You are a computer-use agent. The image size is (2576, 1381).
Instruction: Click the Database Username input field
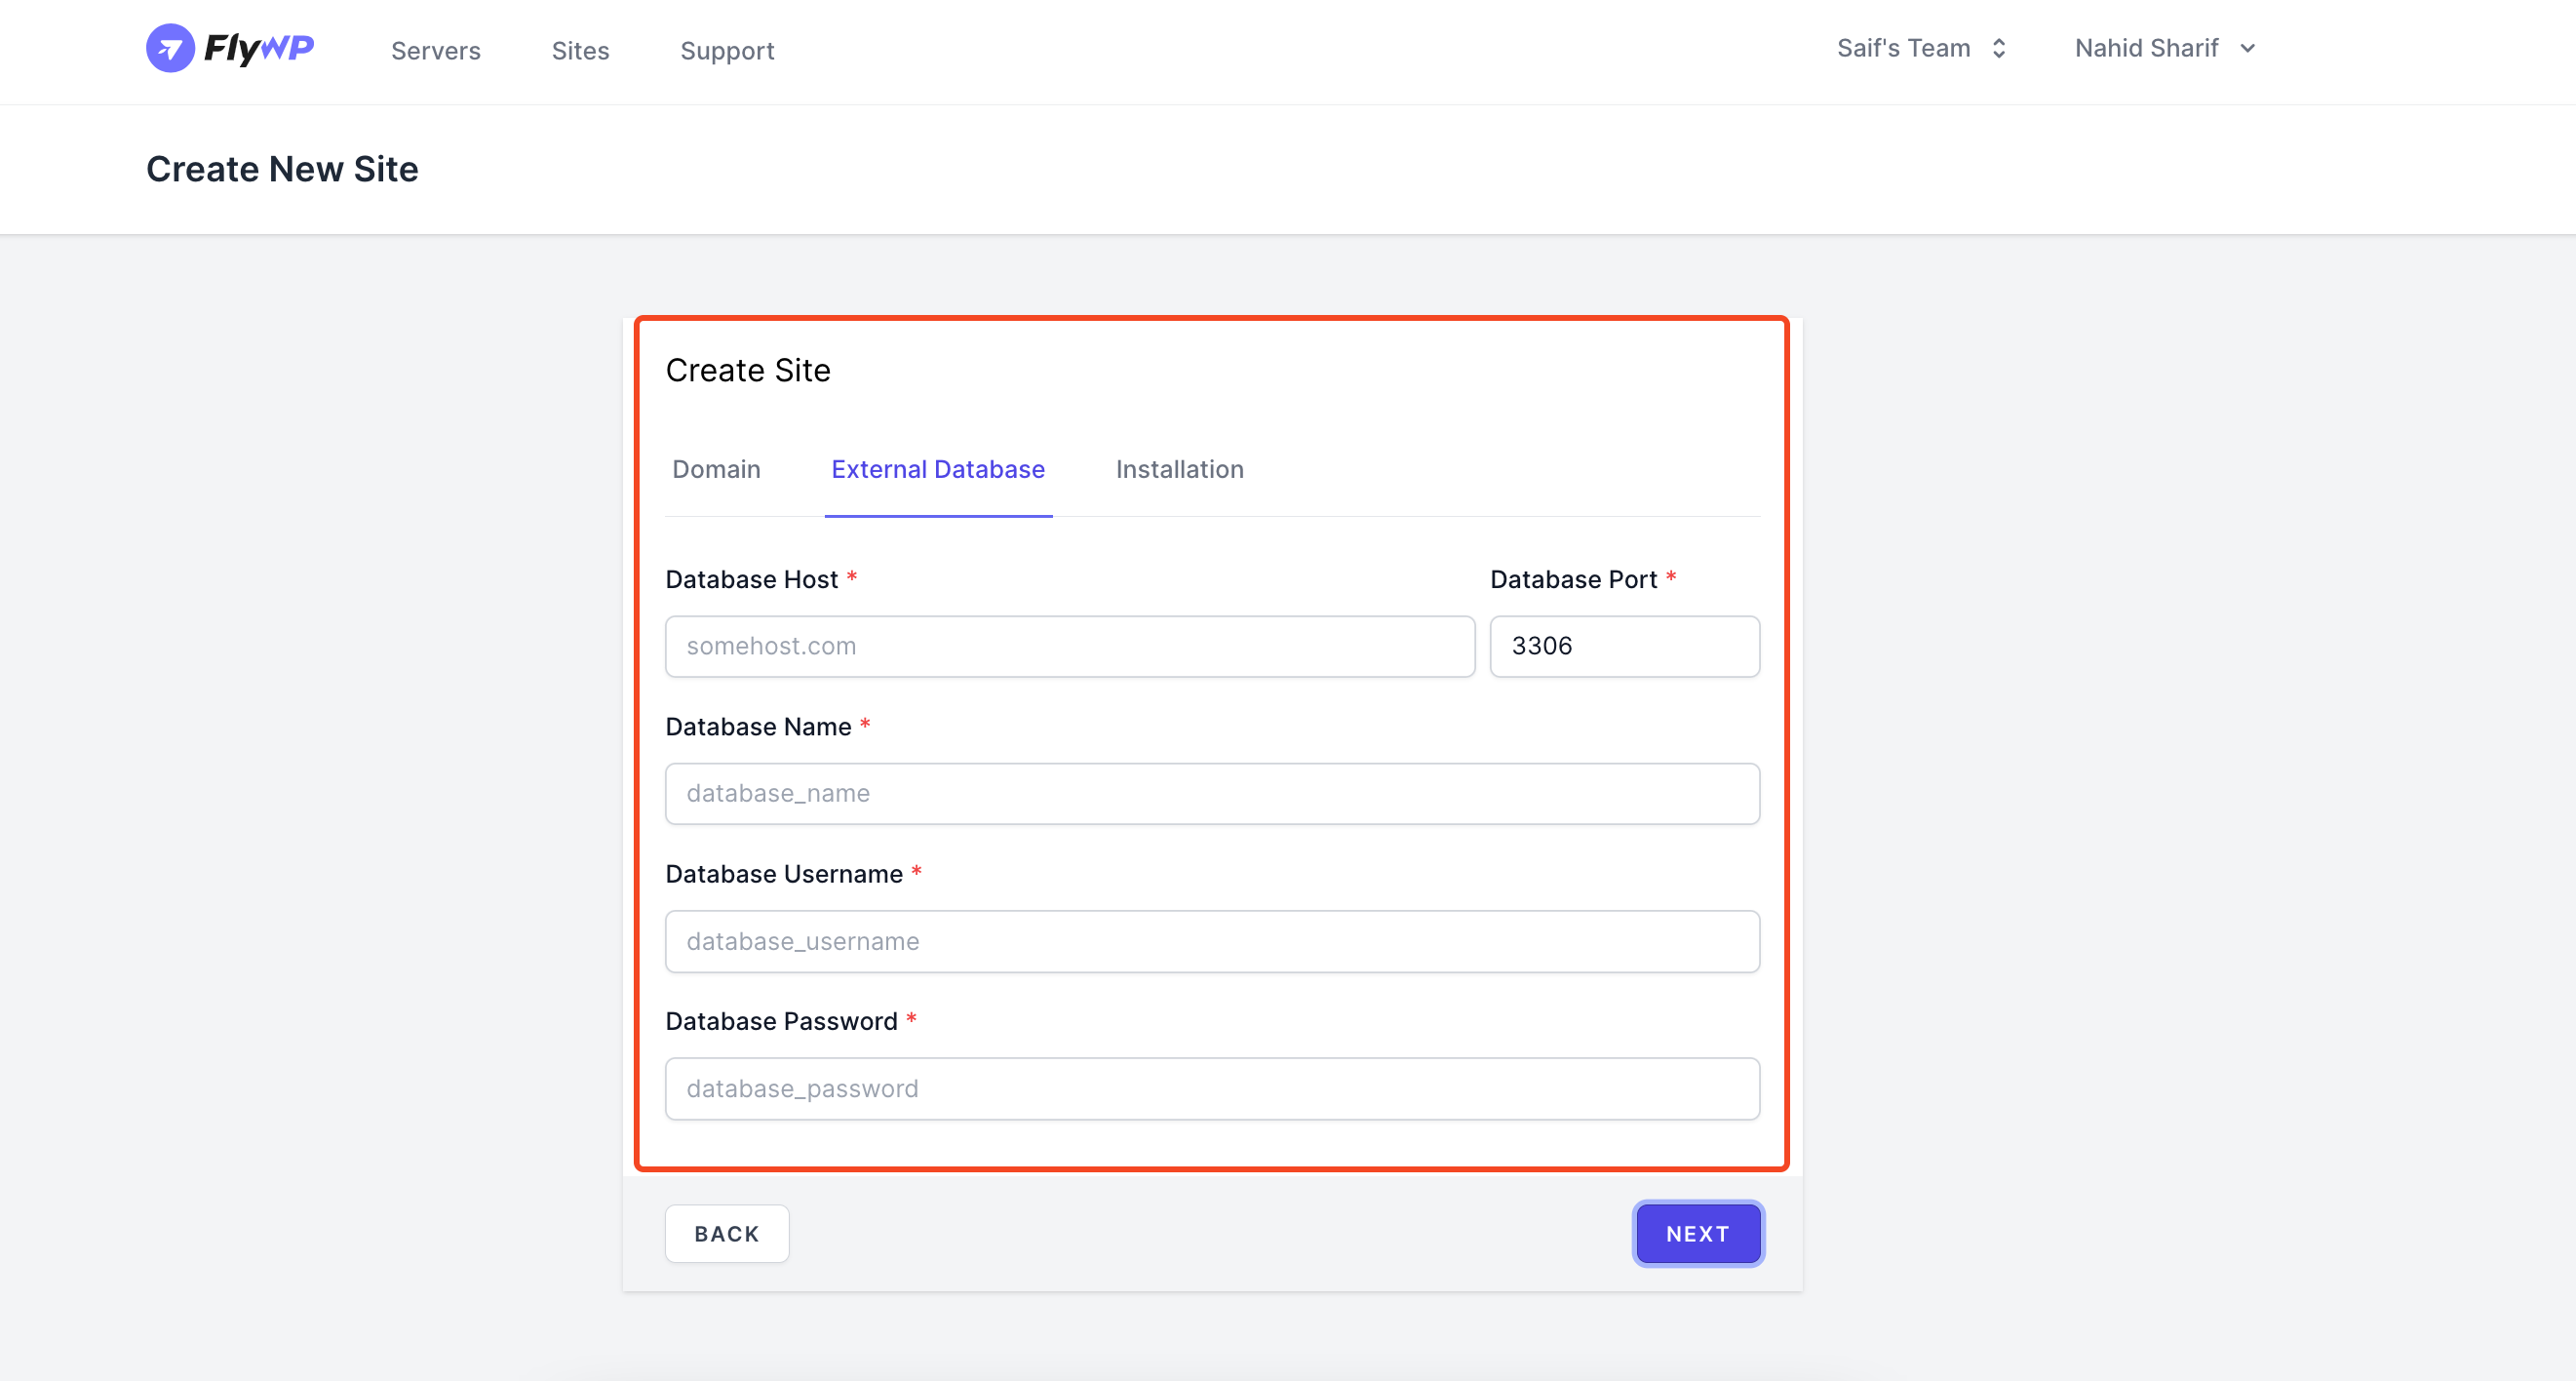point(1211,939)
